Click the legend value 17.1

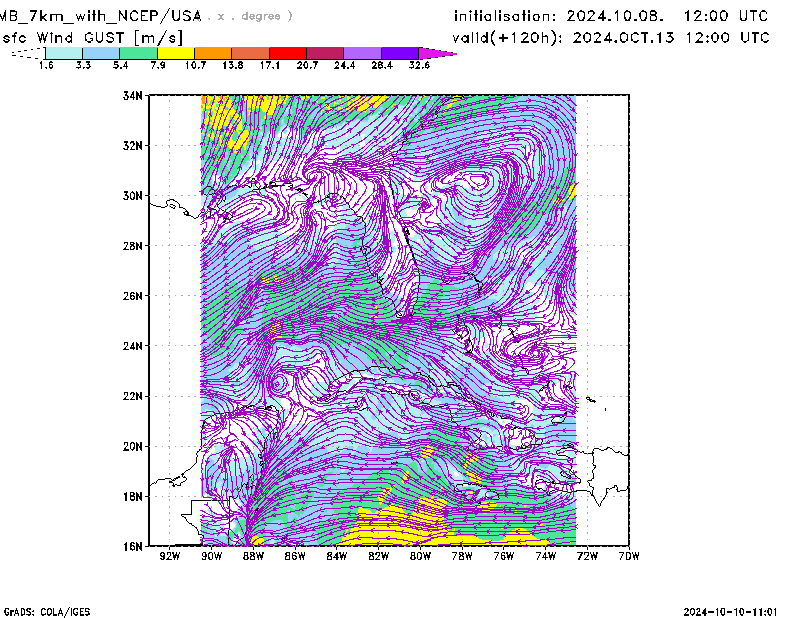270,65
